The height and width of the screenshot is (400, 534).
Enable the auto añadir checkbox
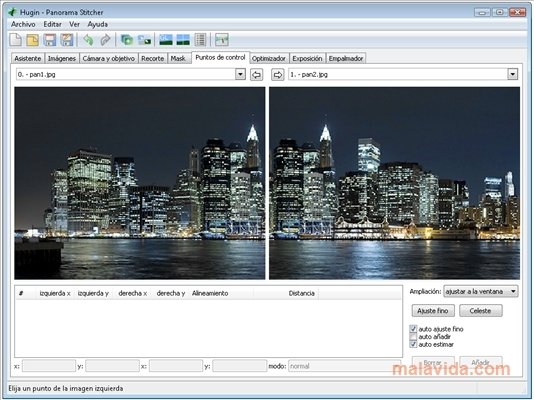pyautogui.click(x=413, y=337)
